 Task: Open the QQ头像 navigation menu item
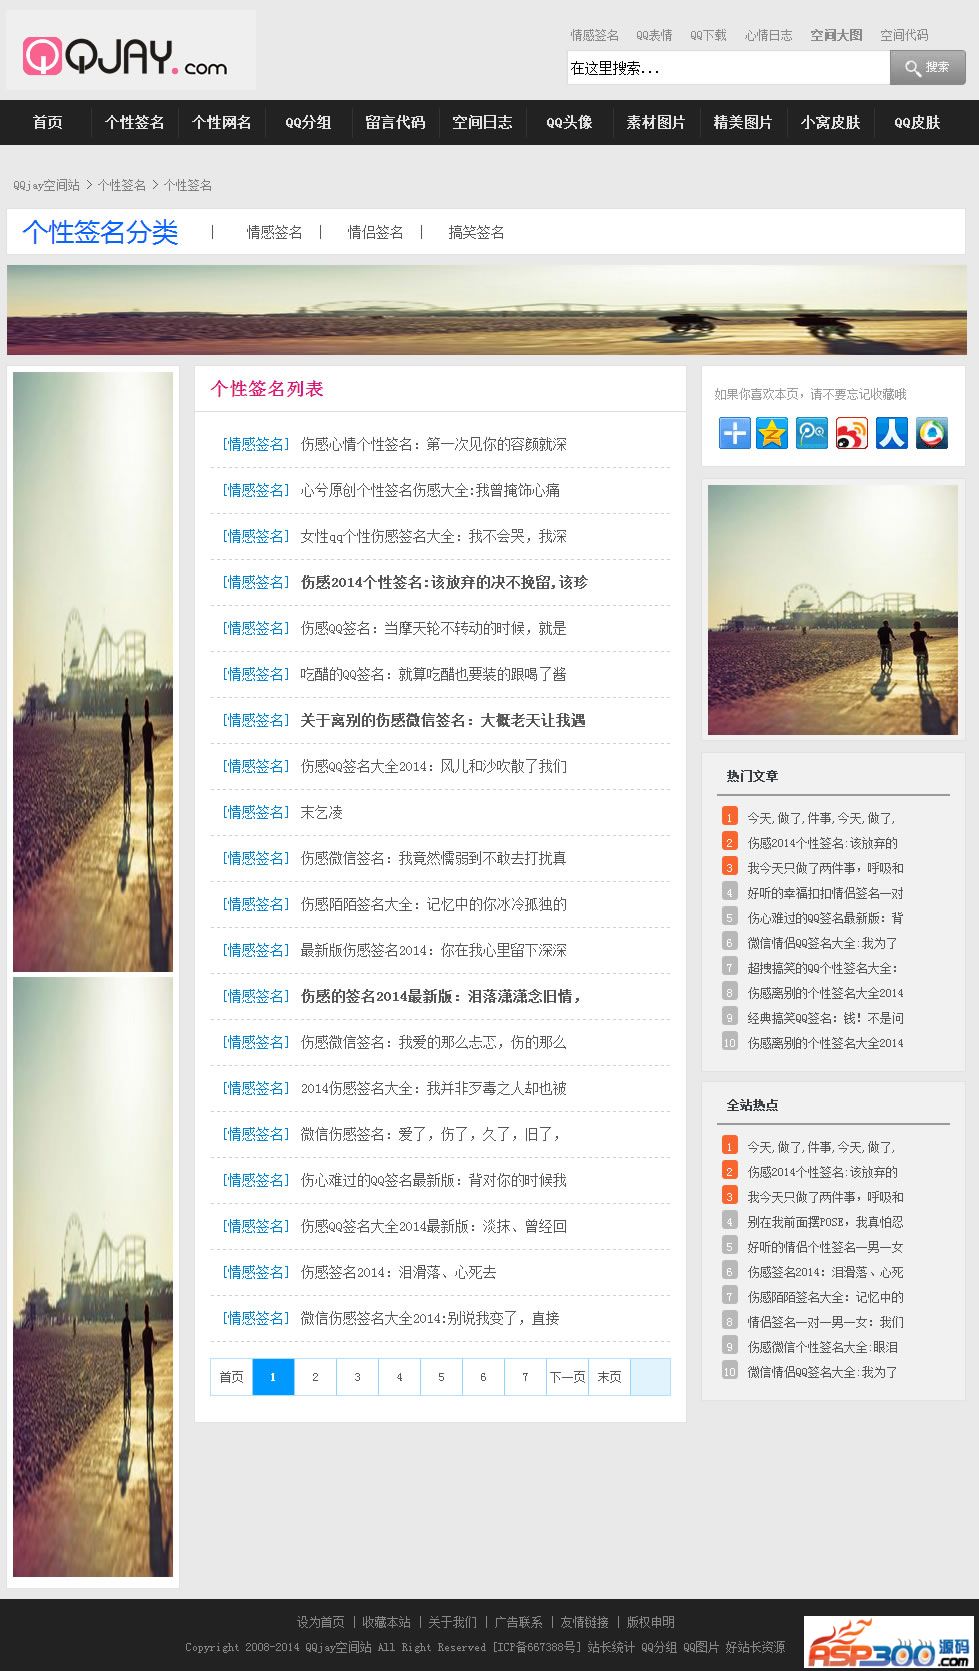[x=569, y=122]
